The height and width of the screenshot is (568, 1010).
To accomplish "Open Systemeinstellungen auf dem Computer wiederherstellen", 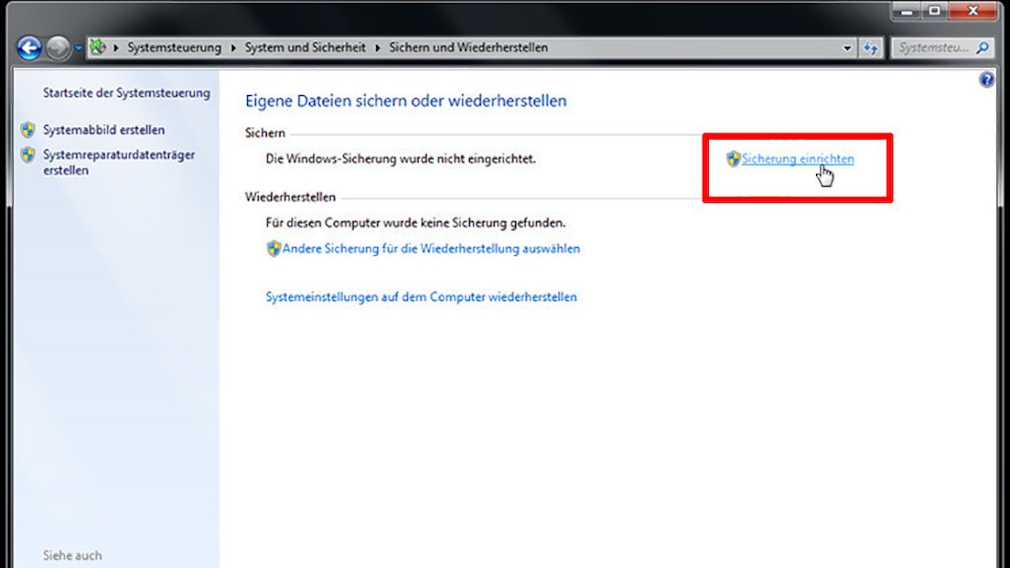I will 421,297.
